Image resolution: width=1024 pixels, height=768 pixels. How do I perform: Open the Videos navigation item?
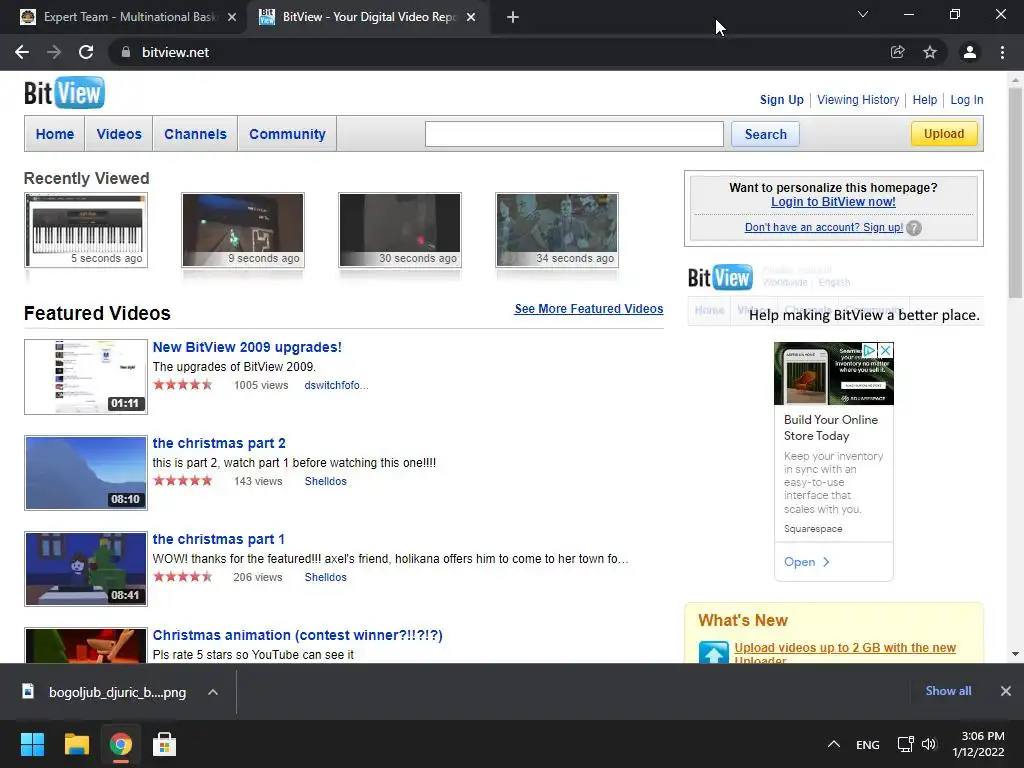pyautogui.click(x=119, y=134)
